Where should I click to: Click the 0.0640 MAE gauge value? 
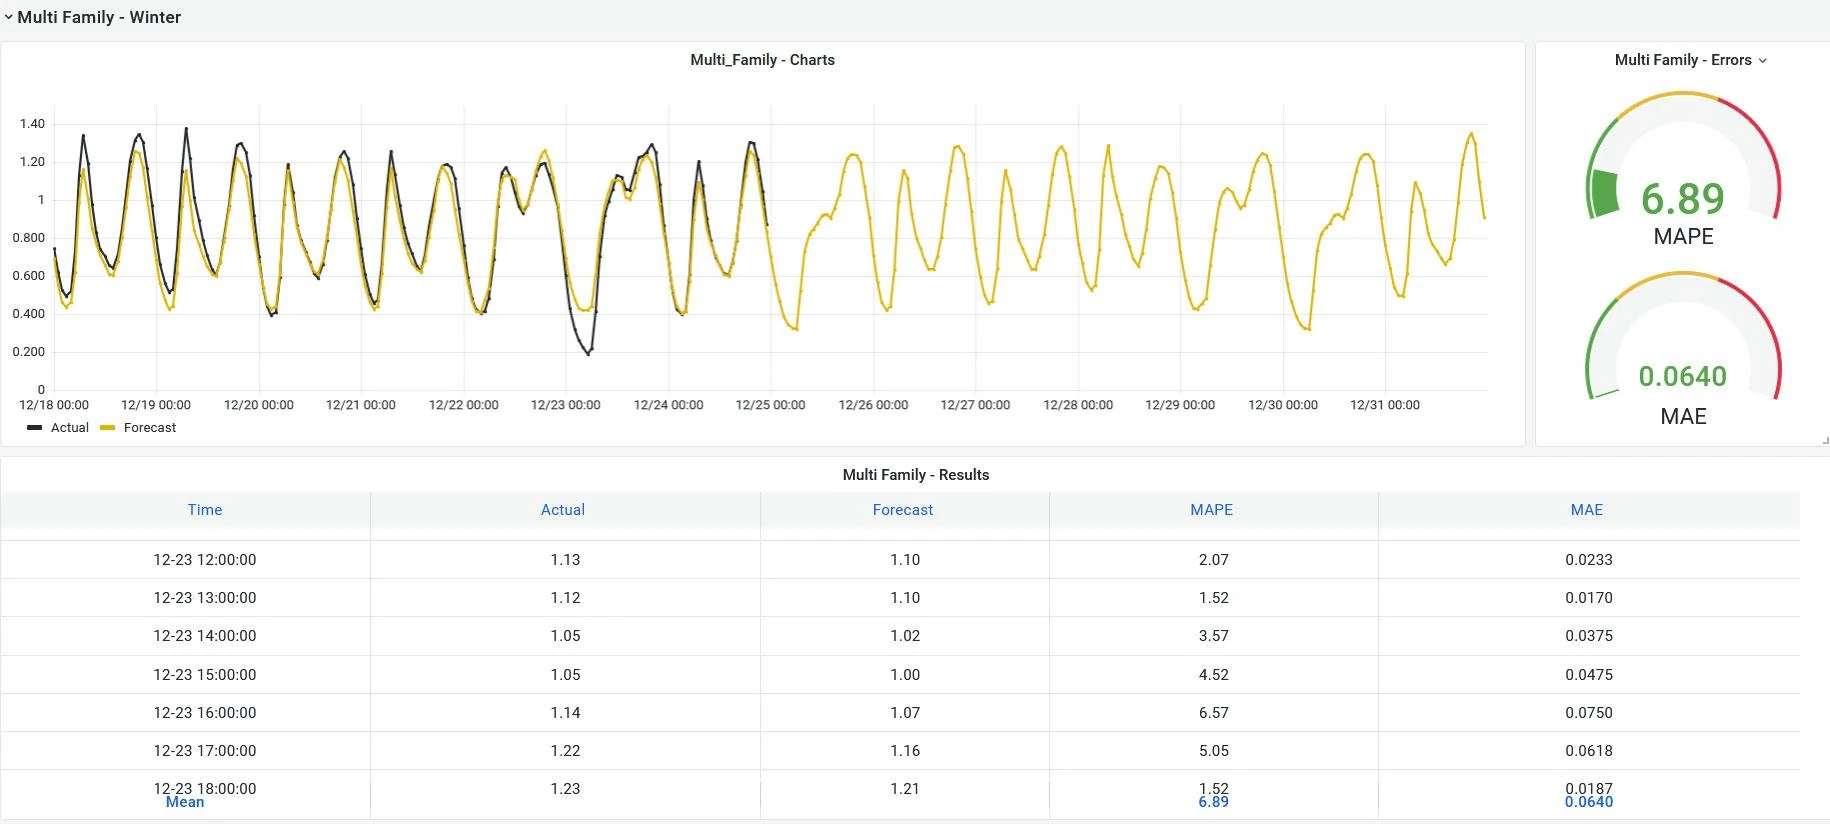click(x=1683, y=376)
